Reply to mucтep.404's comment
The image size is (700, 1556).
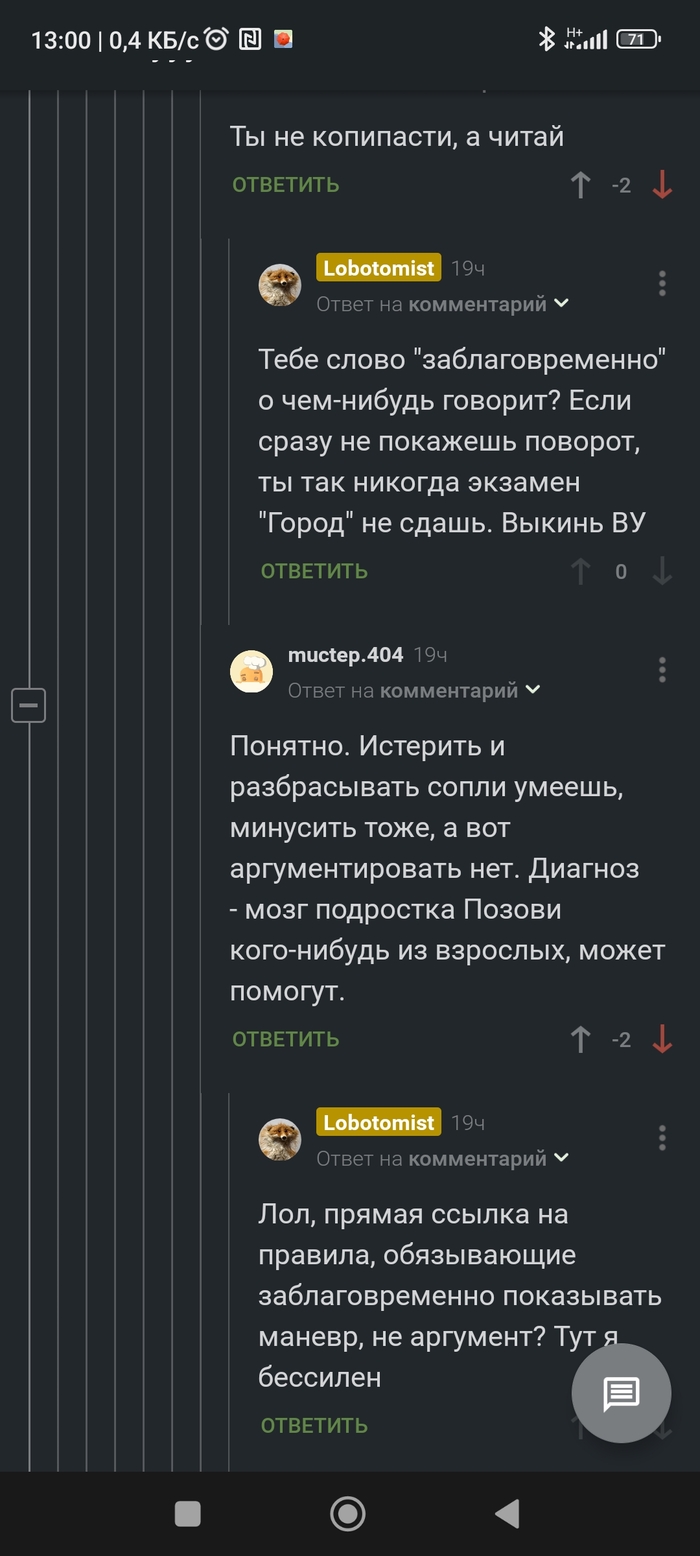click(286, 1039)
